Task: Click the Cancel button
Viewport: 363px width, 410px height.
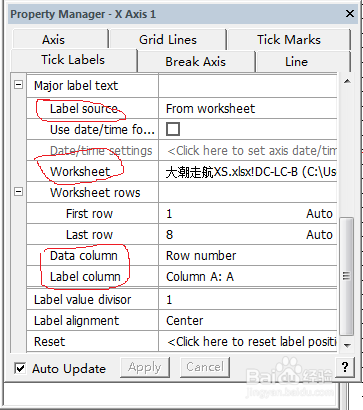Action: coord(205,367)
